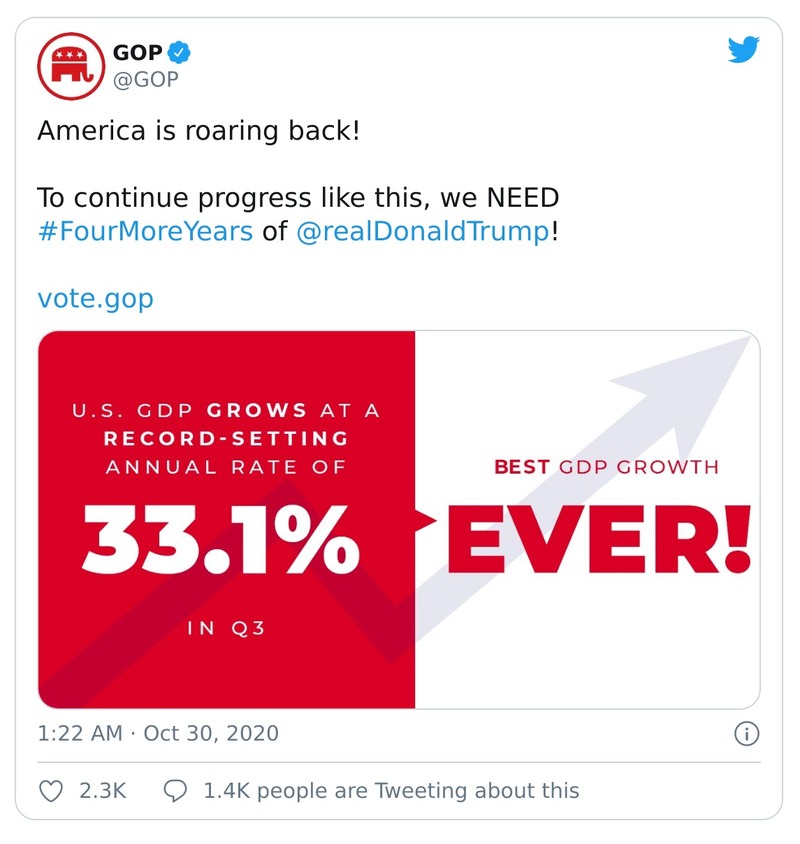Click the red "EVER!" headline in the image
Viewport: 800px width, 844px height.
pyautogui.click(x=597, y=541)
